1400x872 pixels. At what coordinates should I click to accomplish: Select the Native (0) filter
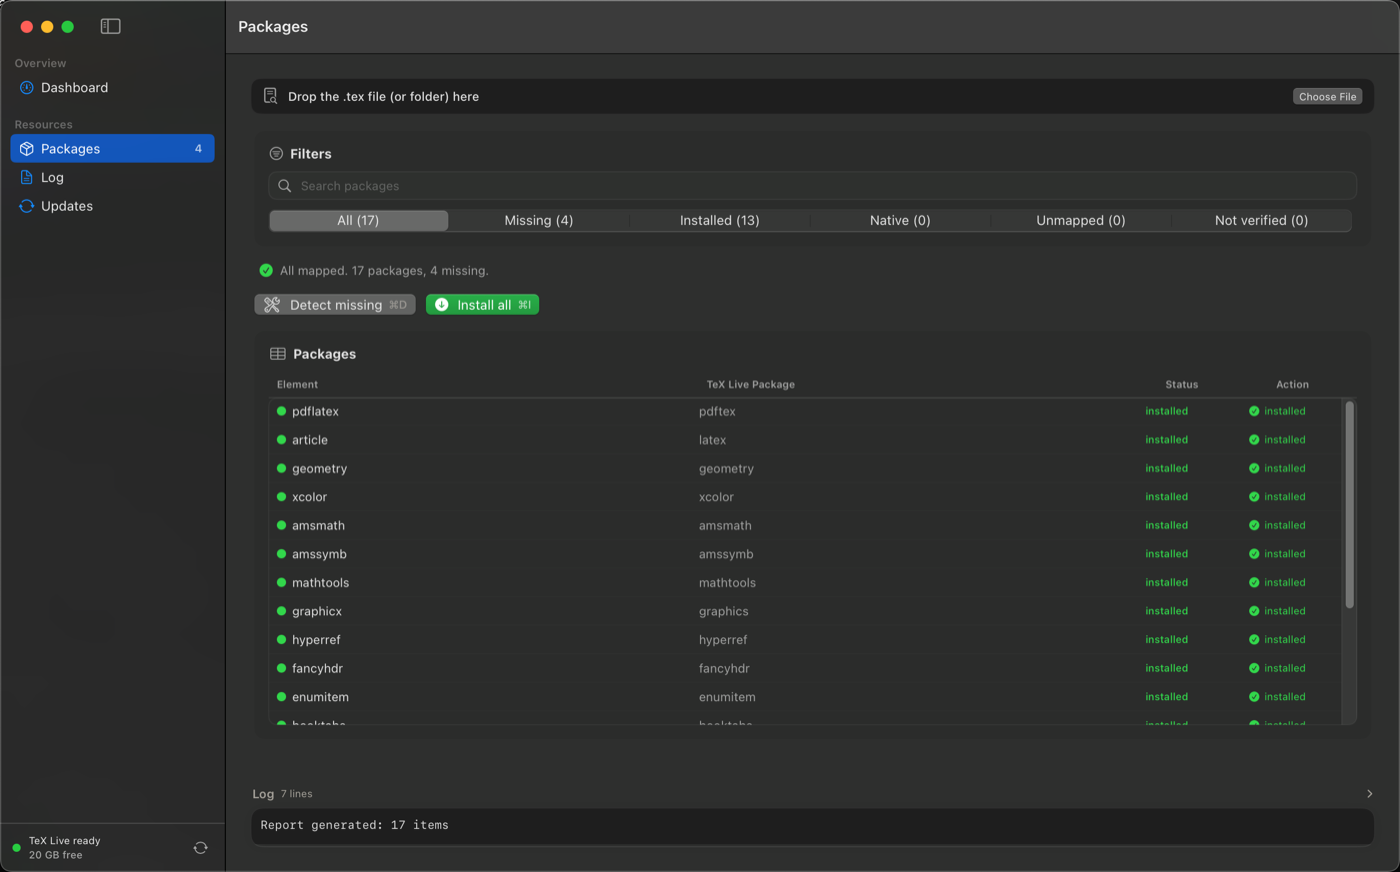point(900,220)
